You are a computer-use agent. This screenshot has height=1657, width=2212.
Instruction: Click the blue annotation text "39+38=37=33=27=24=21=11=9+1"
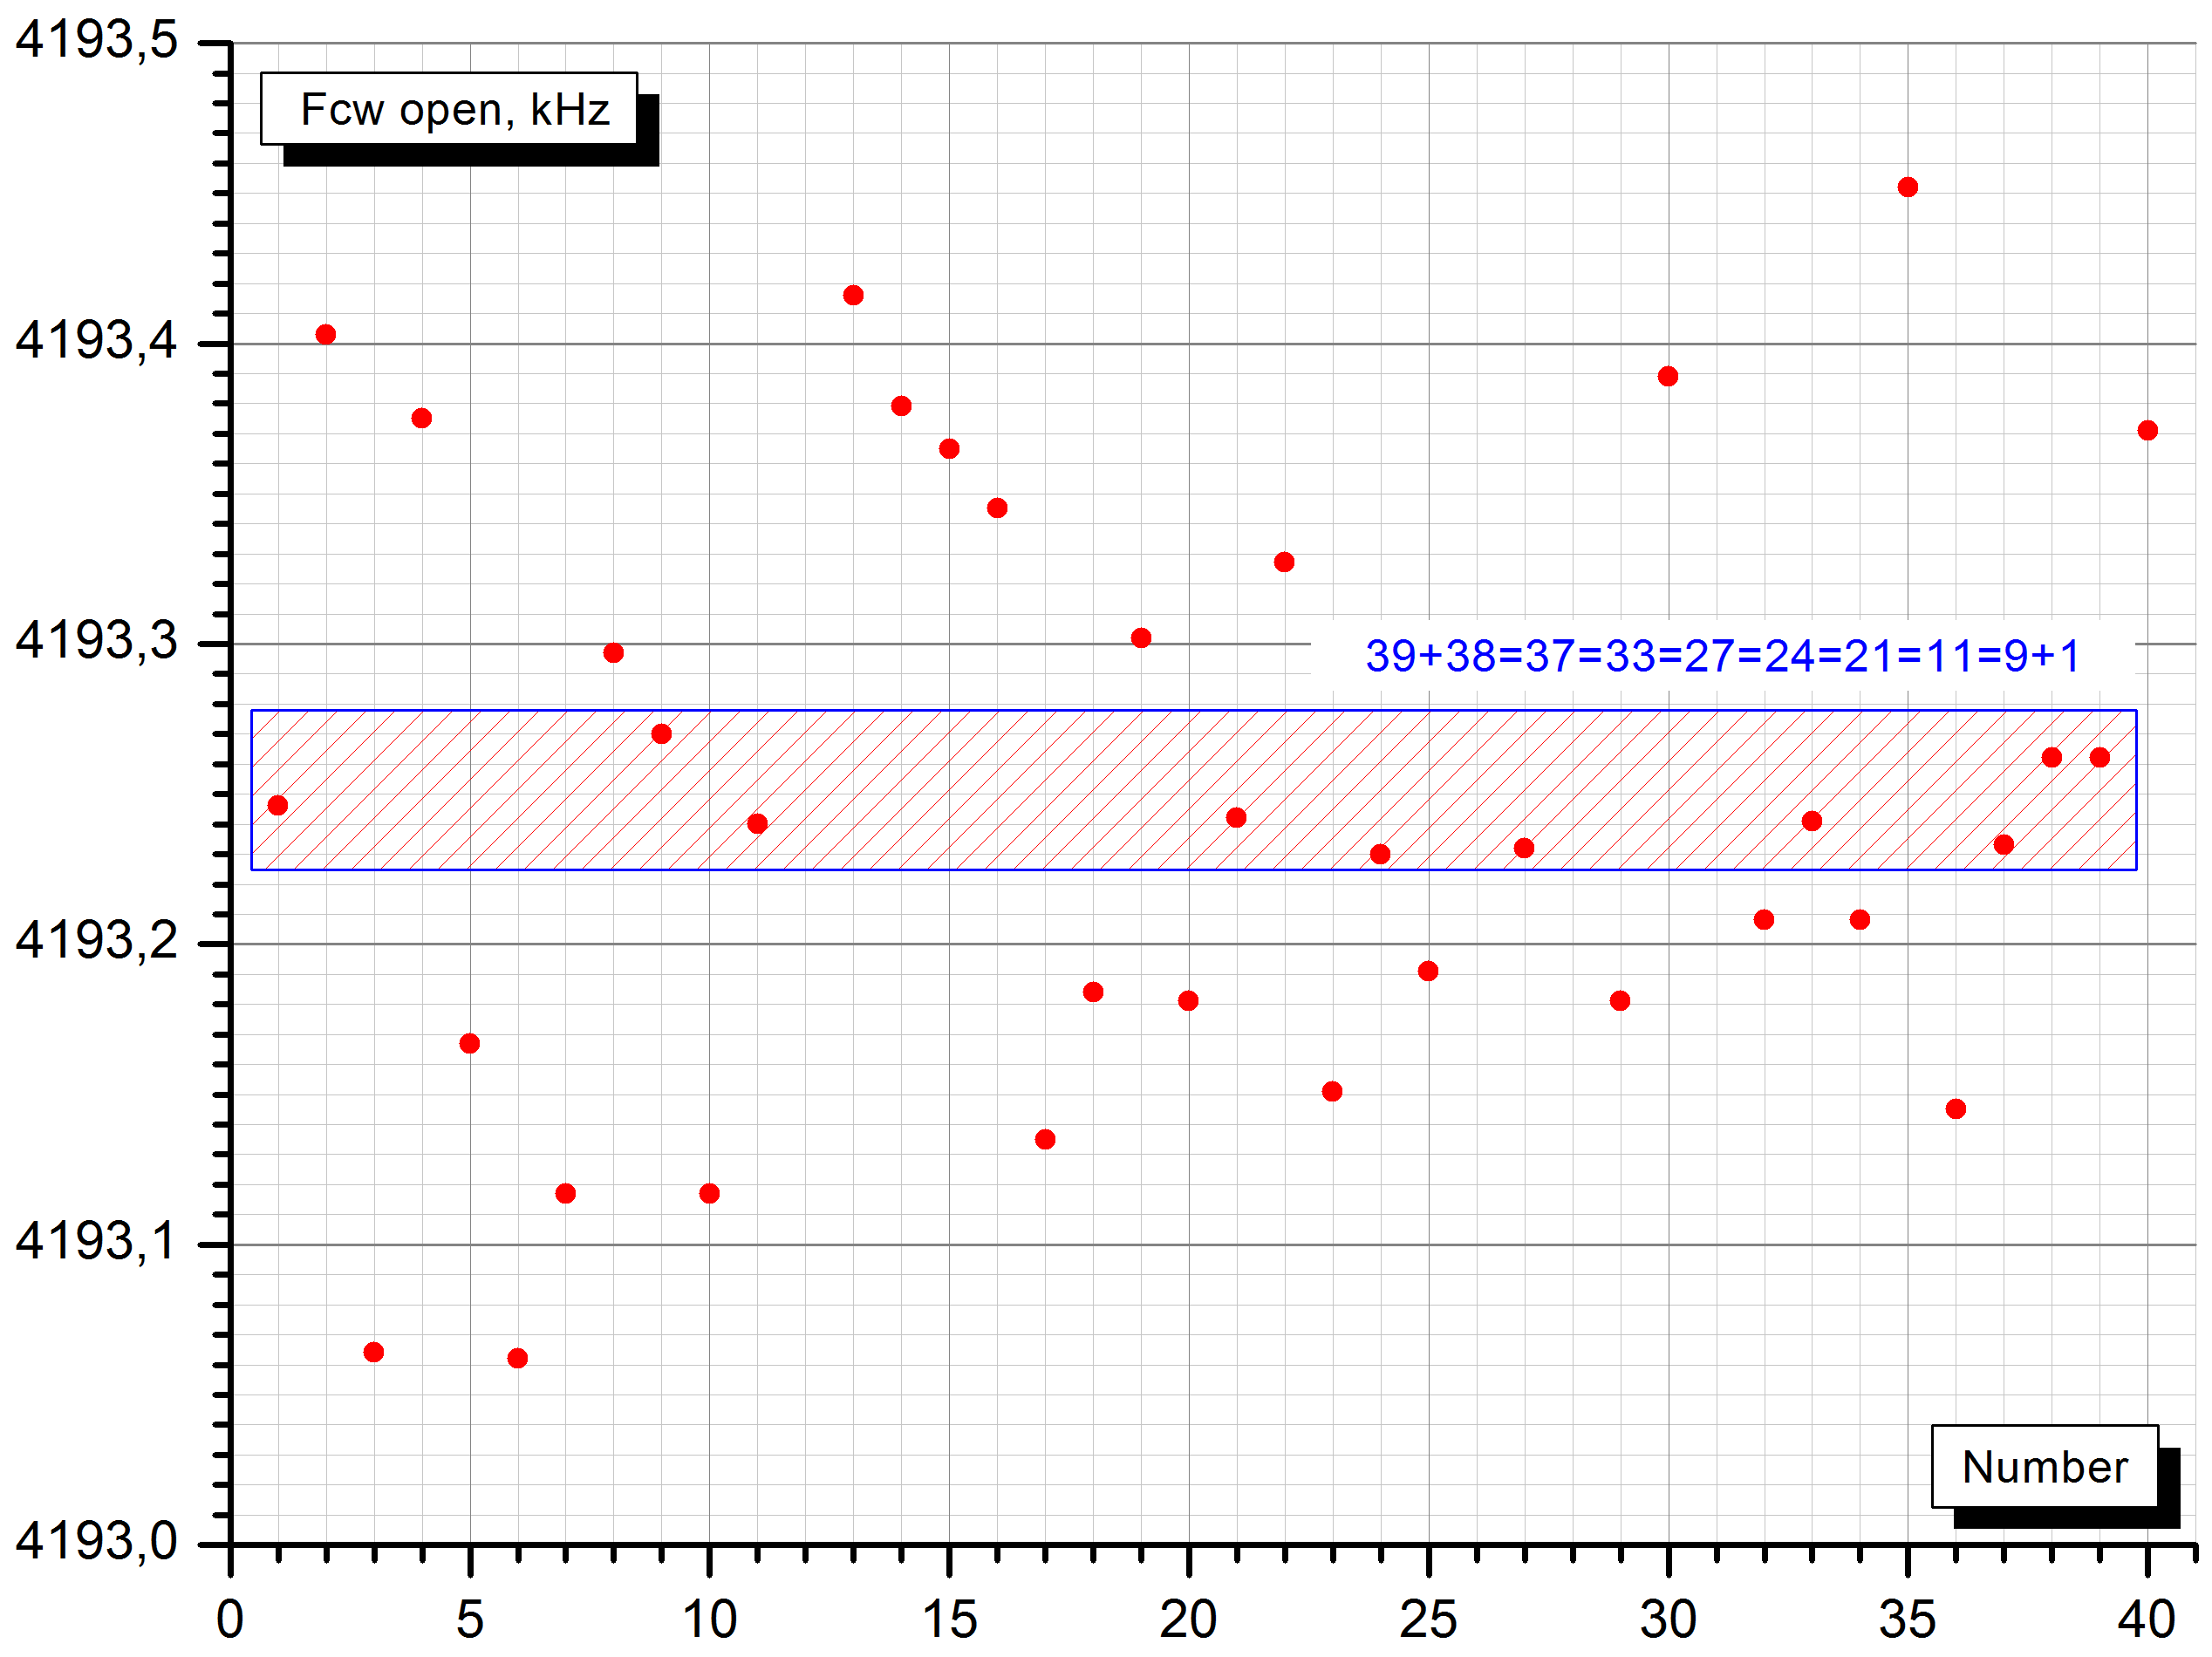point(1722,656)
